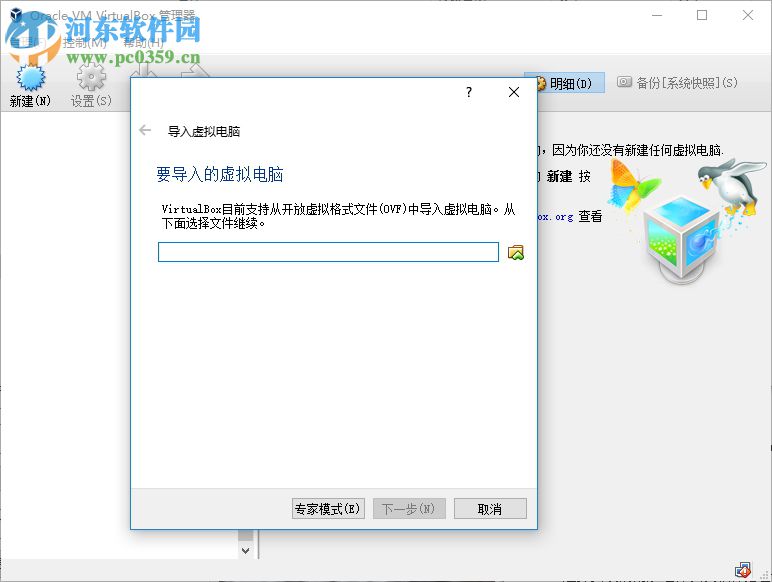Image resolution: width=772 pixels, height=582 pixels.
Task: Click Cancel (取消) in the dialog
Action: [490, 509]
